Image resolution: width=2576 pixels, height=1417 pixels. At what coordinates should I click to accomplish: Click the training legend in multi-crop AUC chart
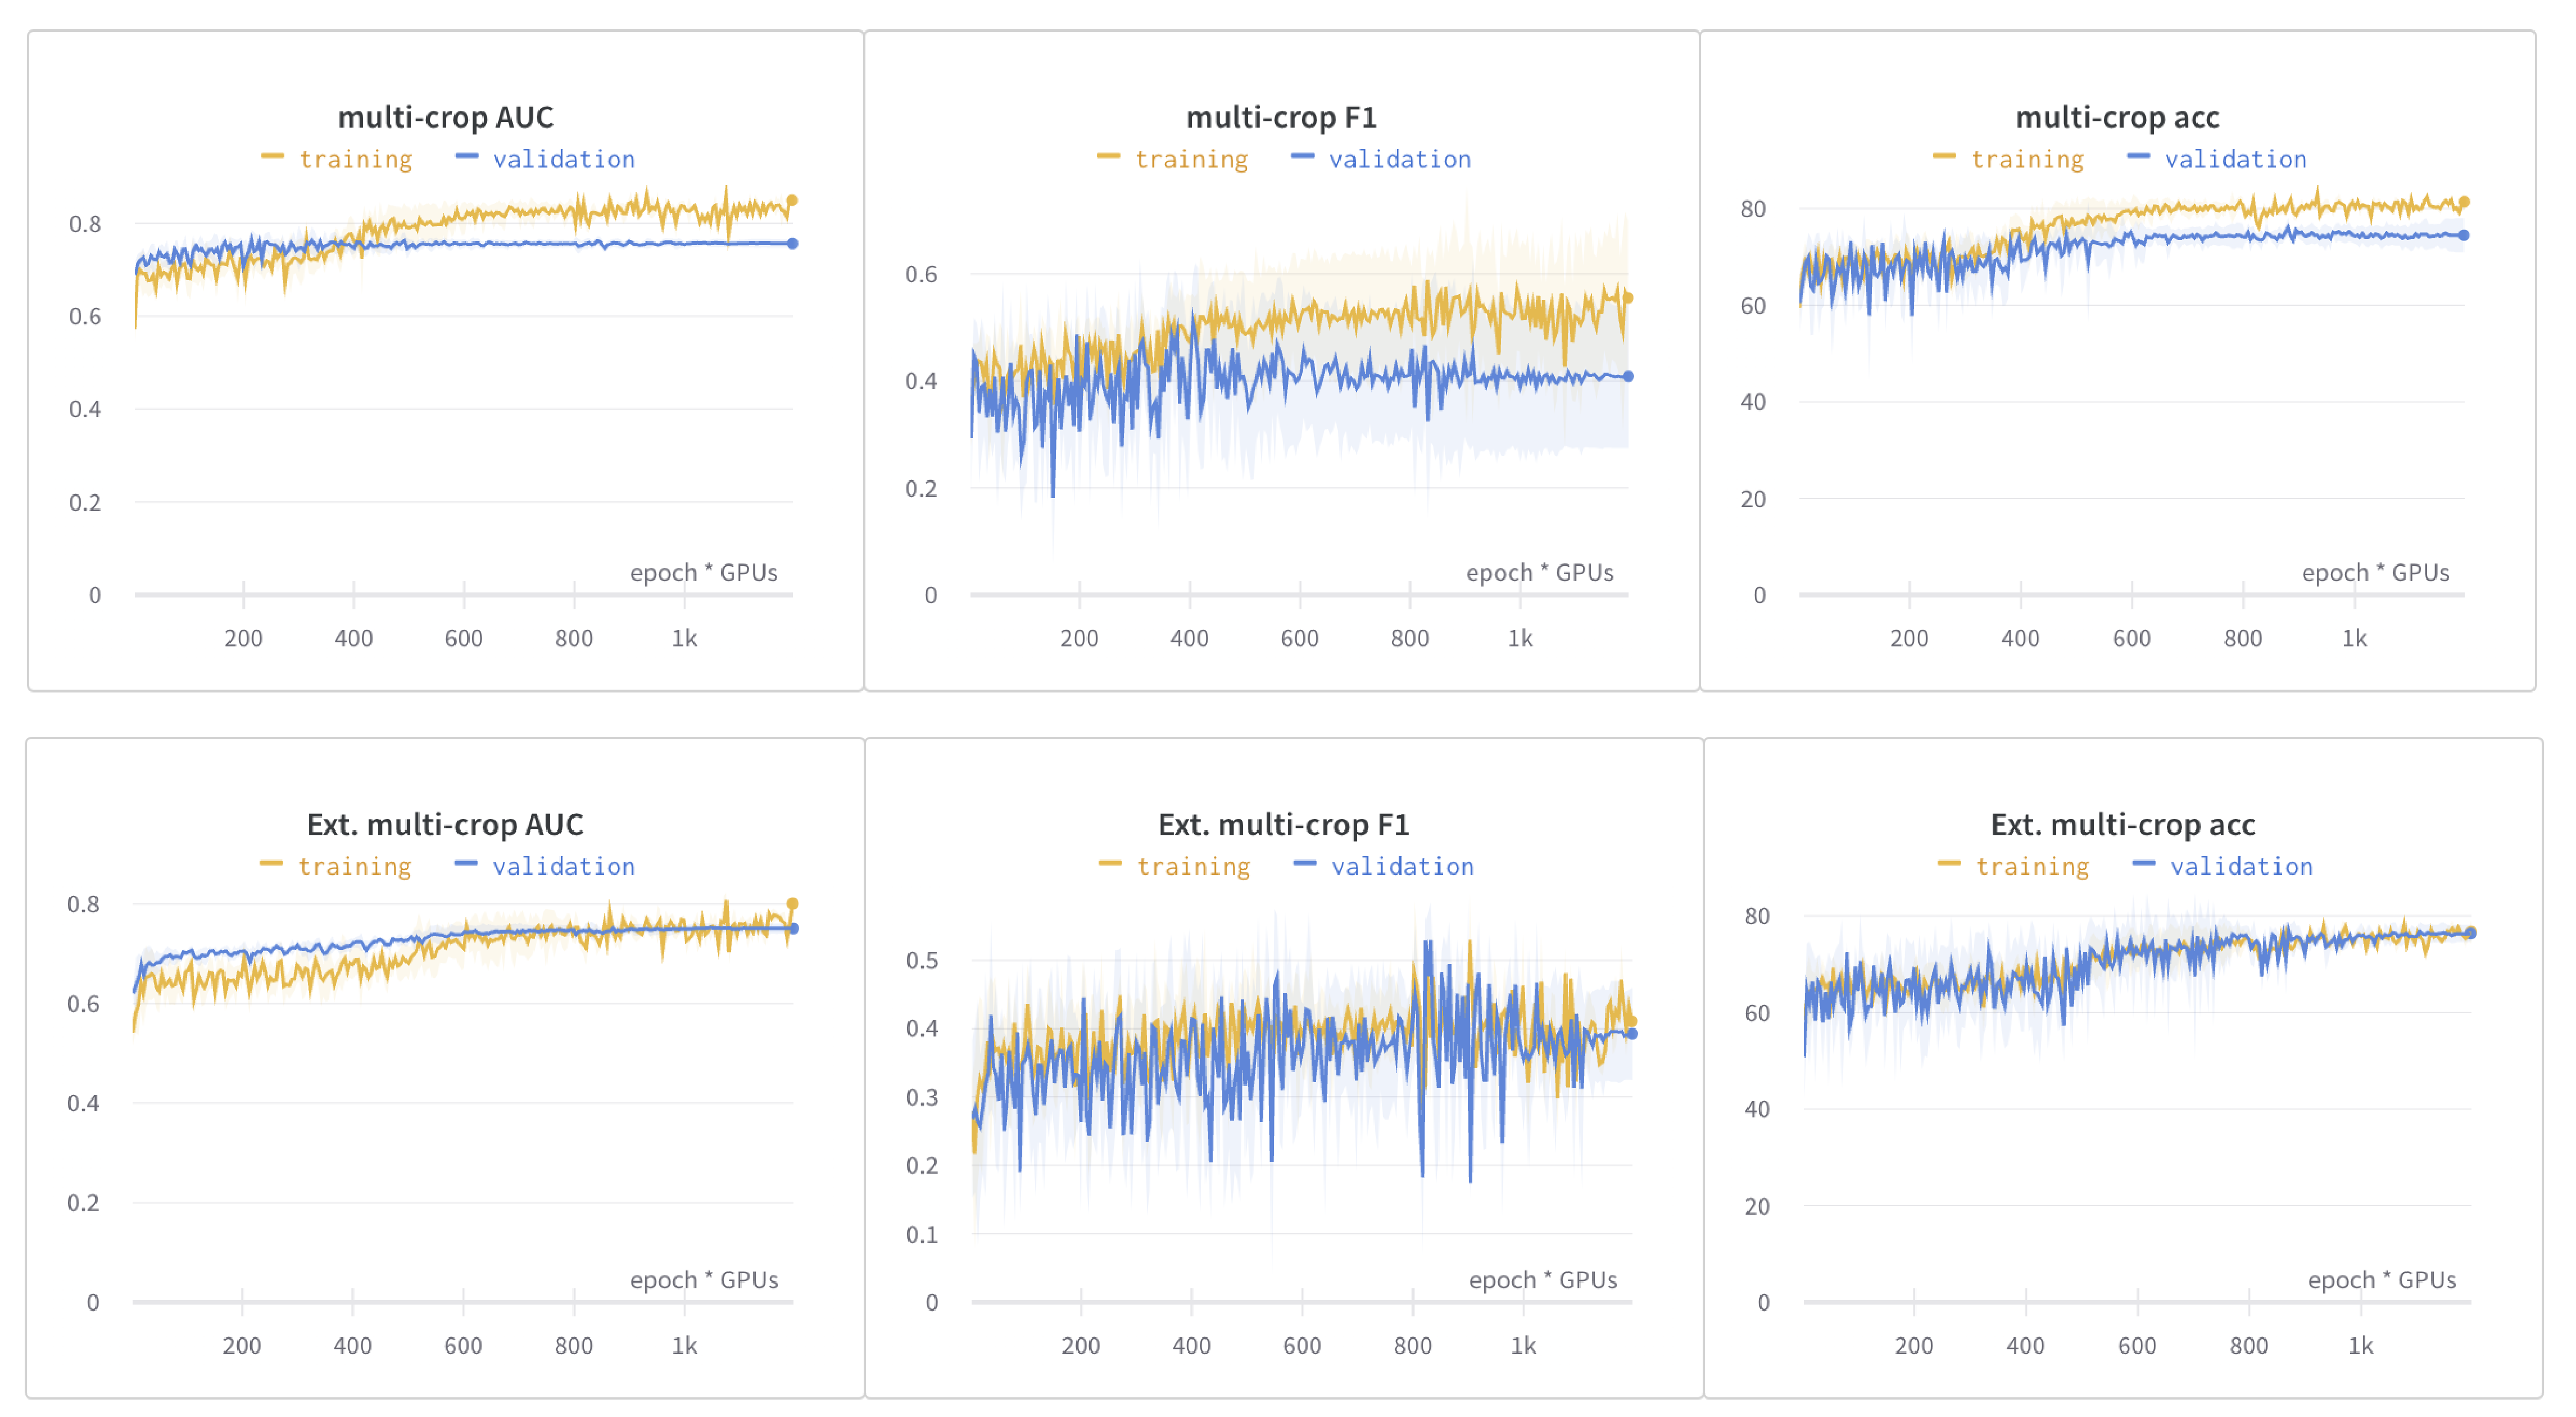[337, 159]
